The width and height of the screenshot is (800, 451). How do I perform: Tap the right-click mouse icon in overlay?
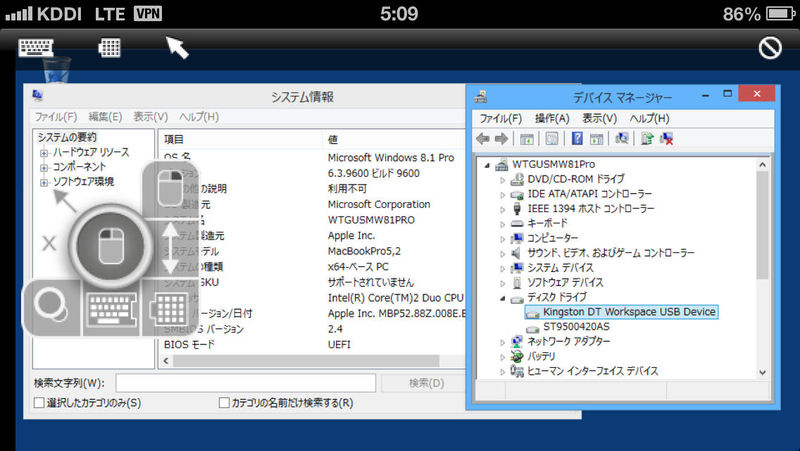pos(170,188)
